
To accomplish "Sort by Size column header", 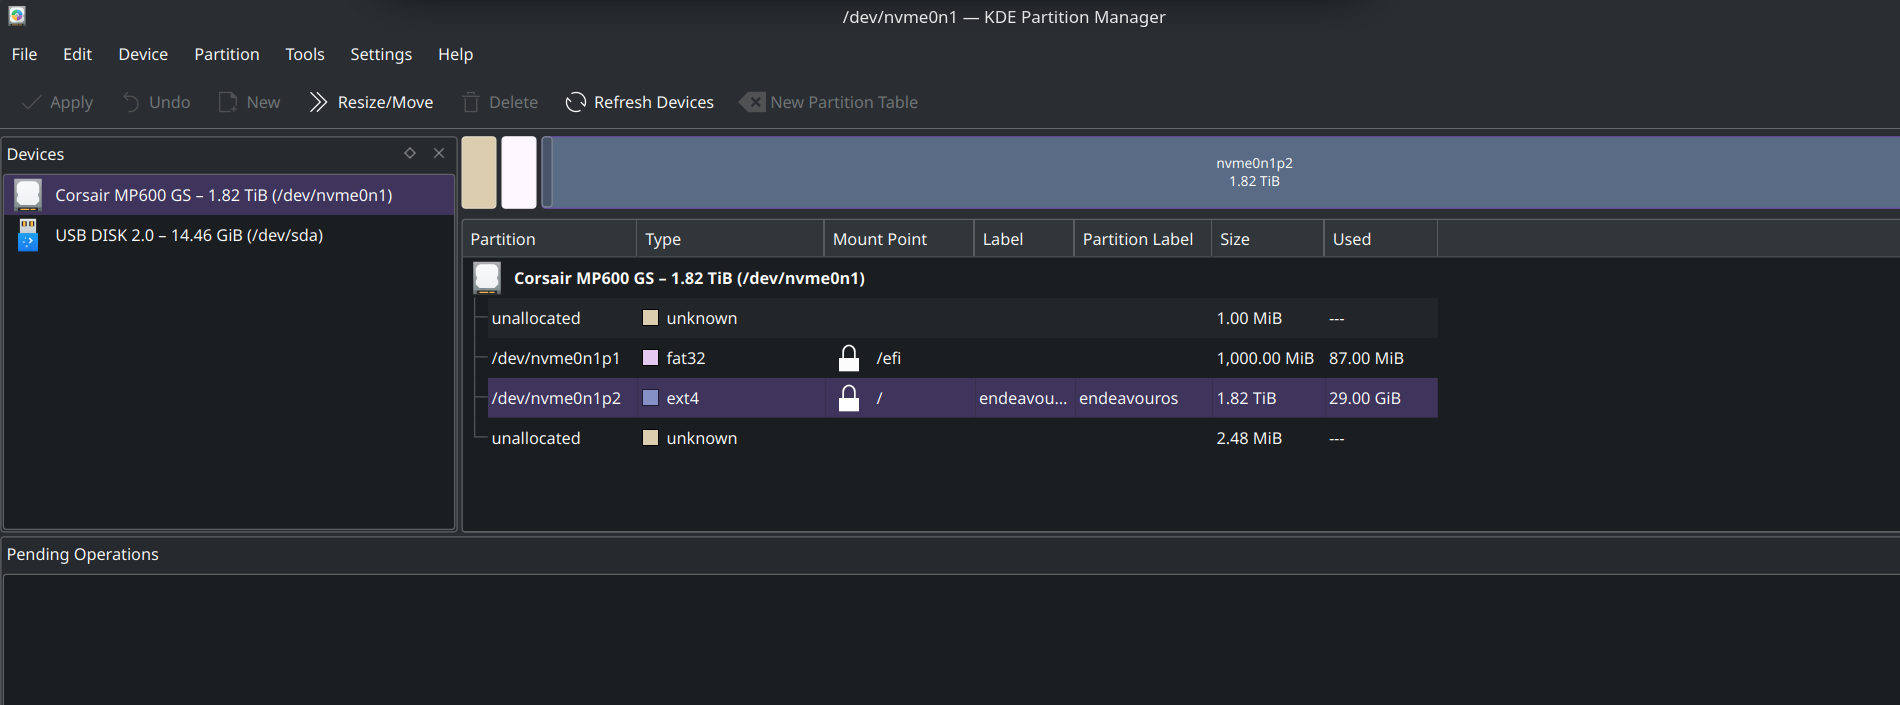I will 1268,239.
